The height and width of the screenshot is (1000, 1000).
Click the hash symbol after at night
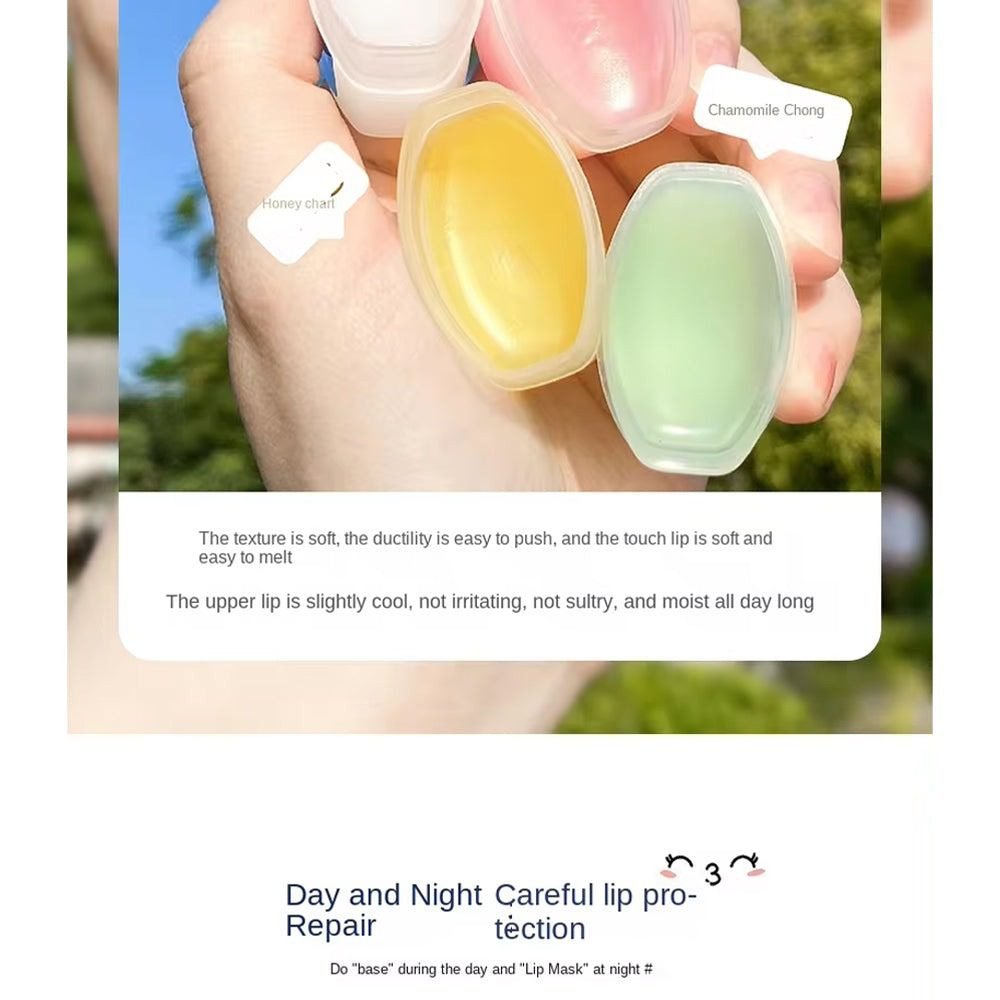(648, 969)
